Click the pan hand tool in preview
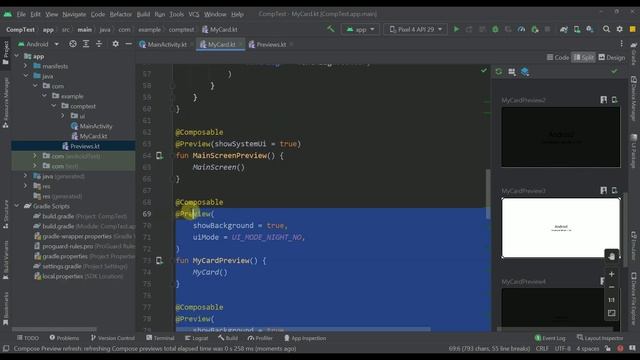Viewport: 640px width, 360px height. [x=611, y=256]
